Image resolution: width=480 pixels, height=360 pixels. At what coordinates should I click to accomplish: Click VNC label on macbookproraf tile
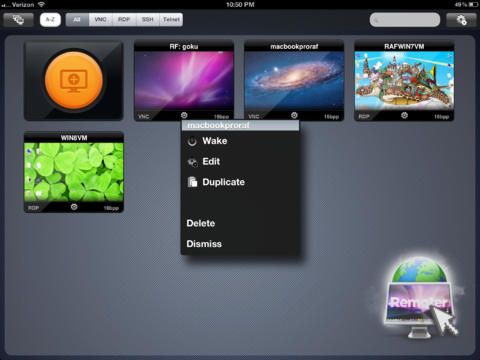pos(254,116)
